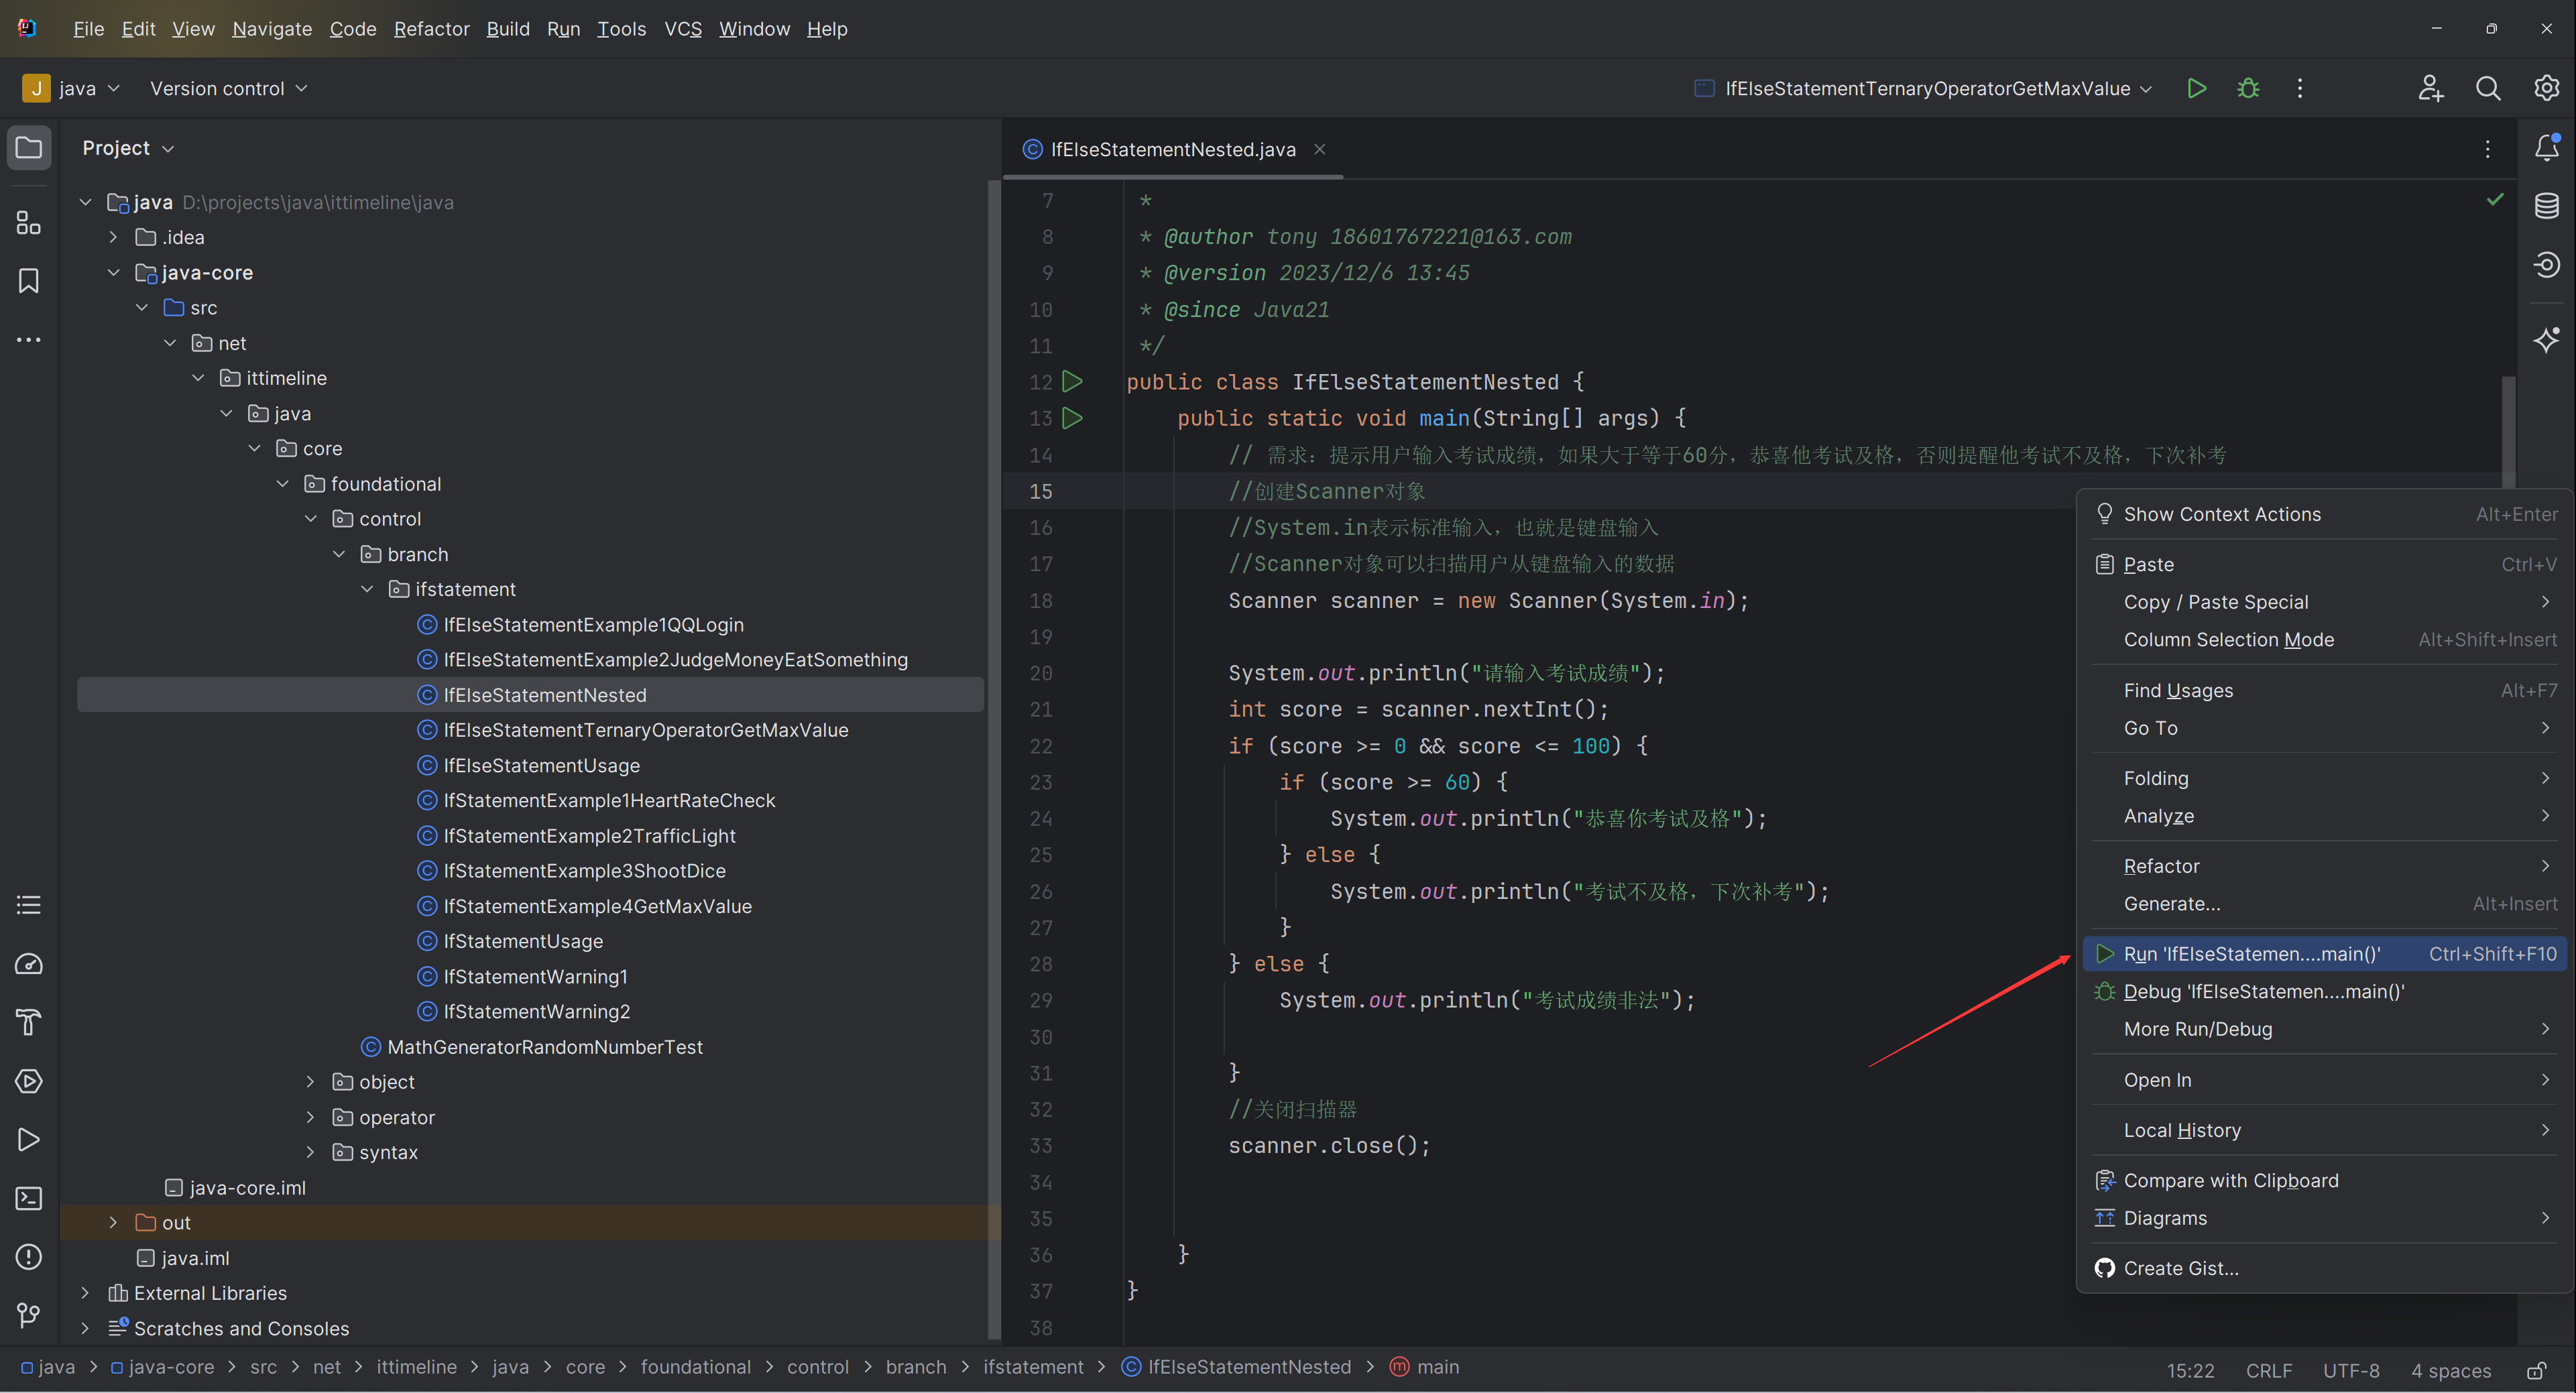This screenshot has height=1393, width=2576.
Task: Expand the out folder
Action: coord(113,1223)
